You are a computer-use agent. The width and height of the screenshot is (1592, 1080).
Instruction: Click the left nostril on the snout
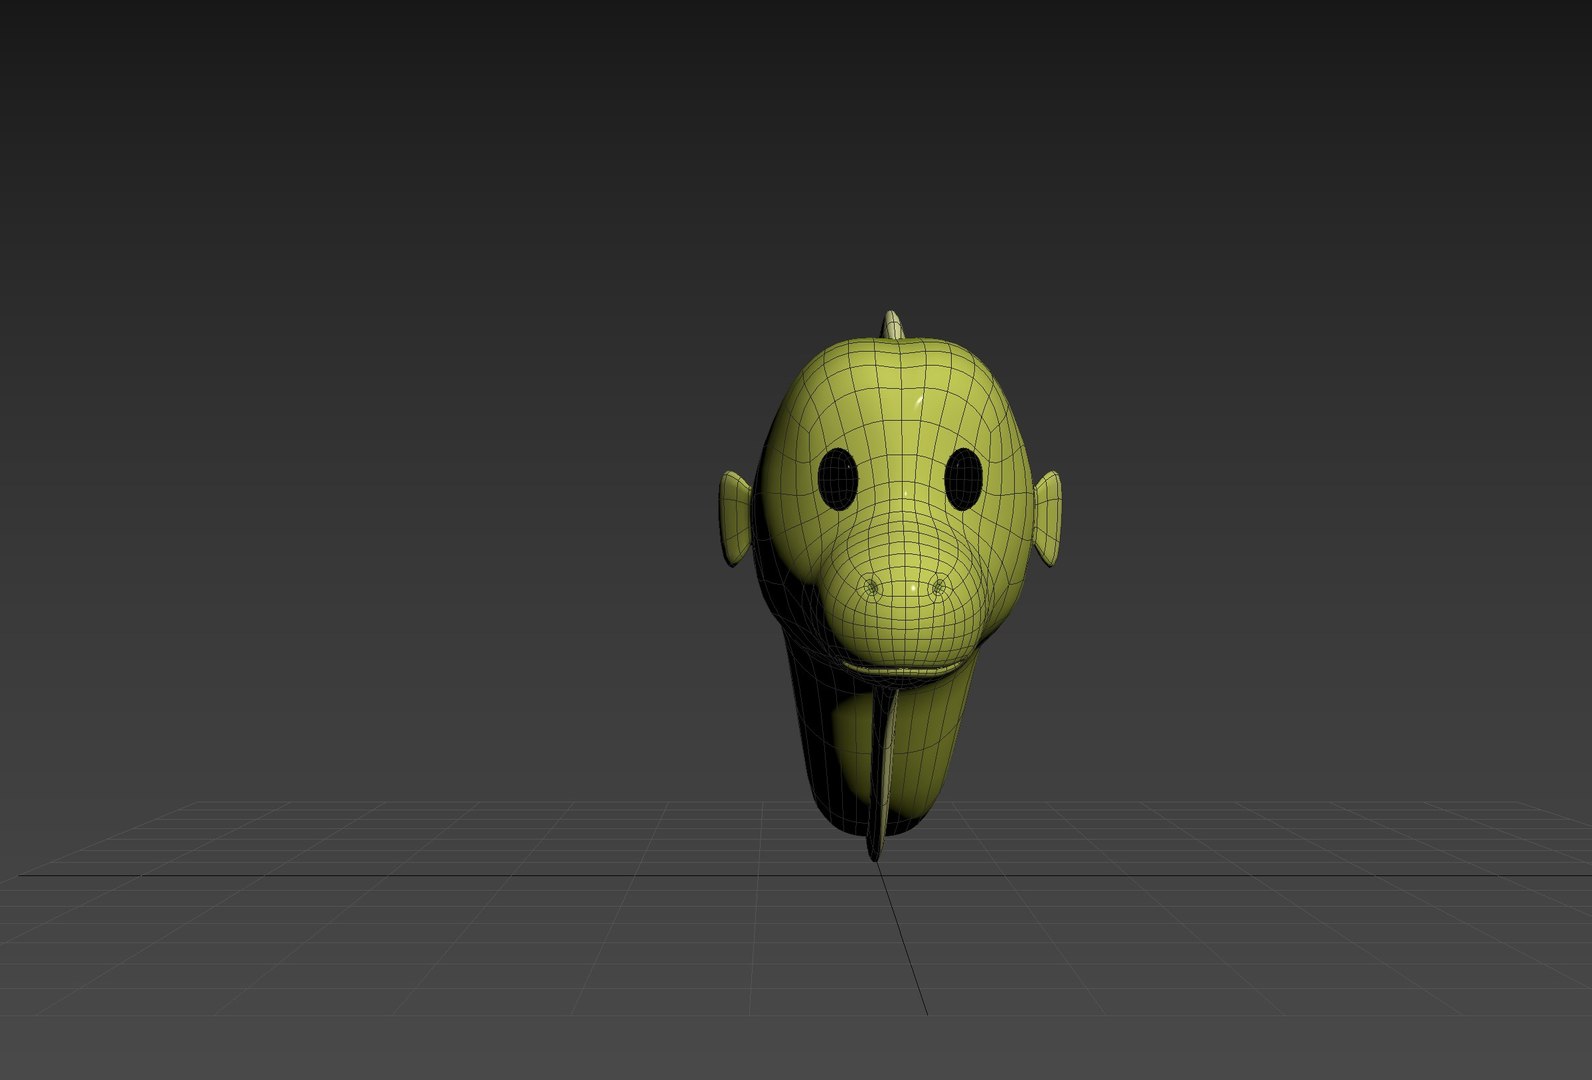(x=873, y=587)
